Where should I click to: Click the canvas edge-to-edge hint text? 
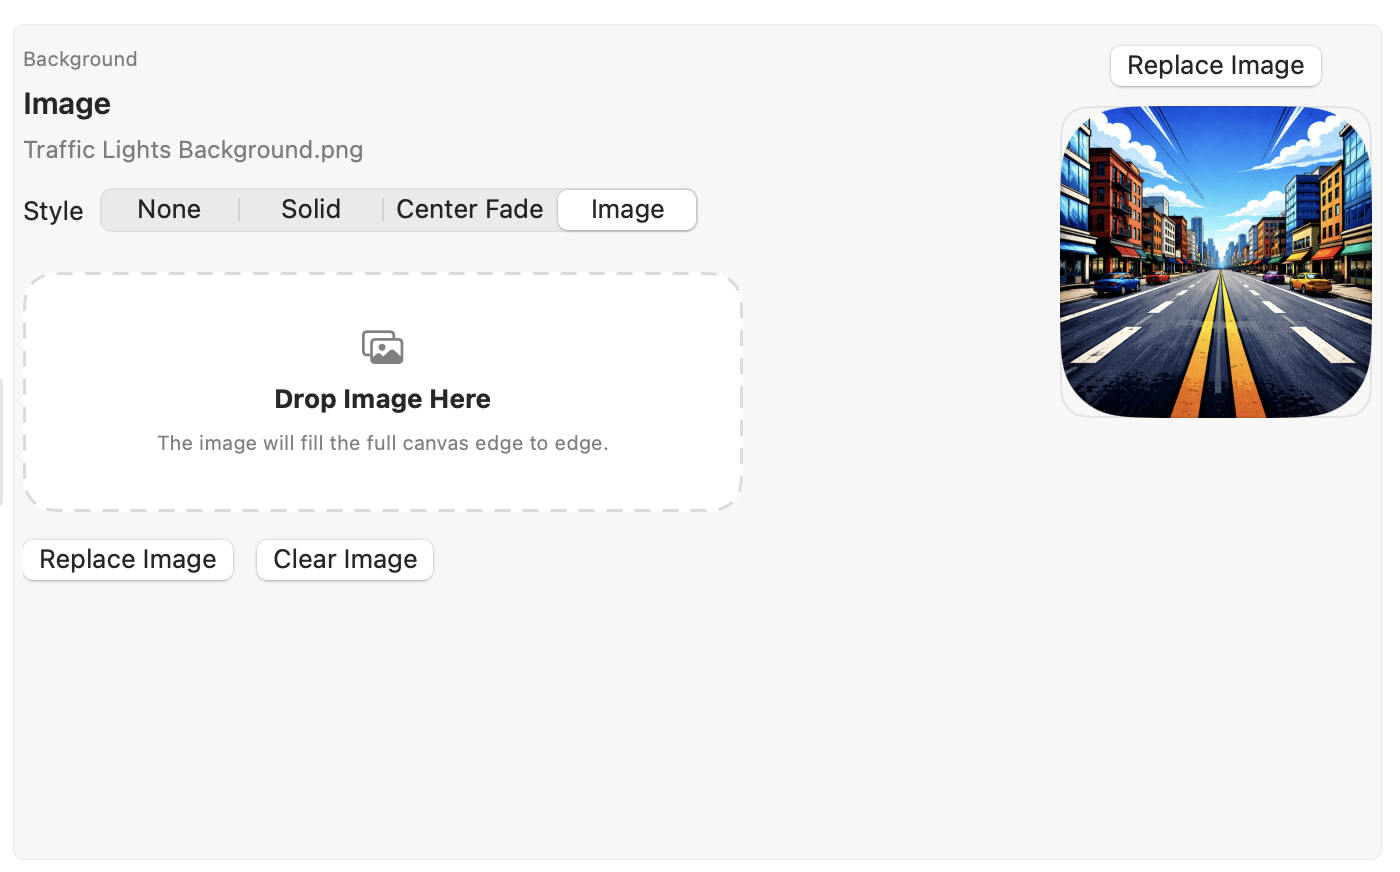[383, 443]
